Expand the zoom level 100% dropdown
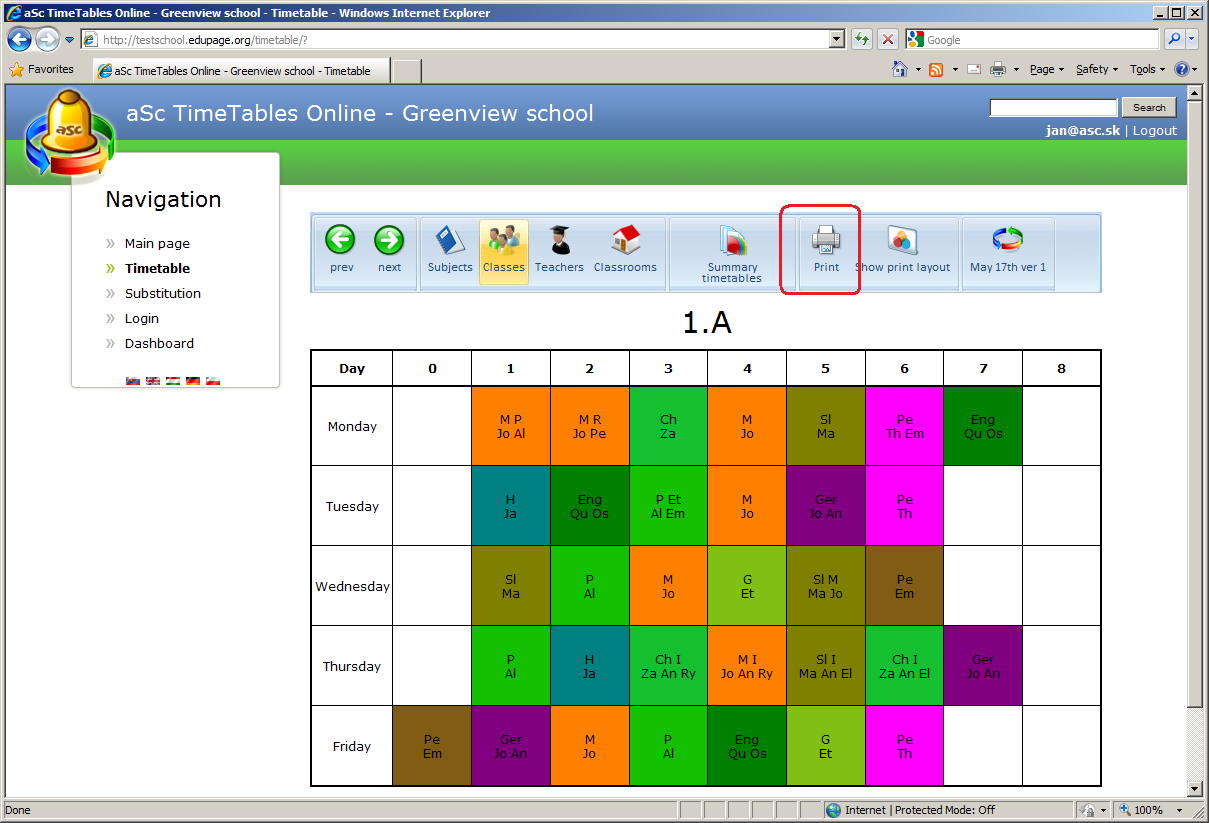 [1180, 810]
